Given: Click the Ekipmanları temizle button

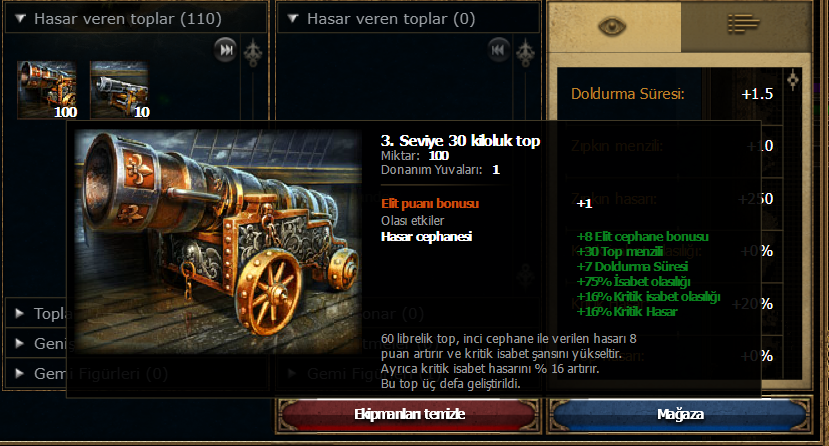Looking at the screenshot, I should click(x=409, y=414).
